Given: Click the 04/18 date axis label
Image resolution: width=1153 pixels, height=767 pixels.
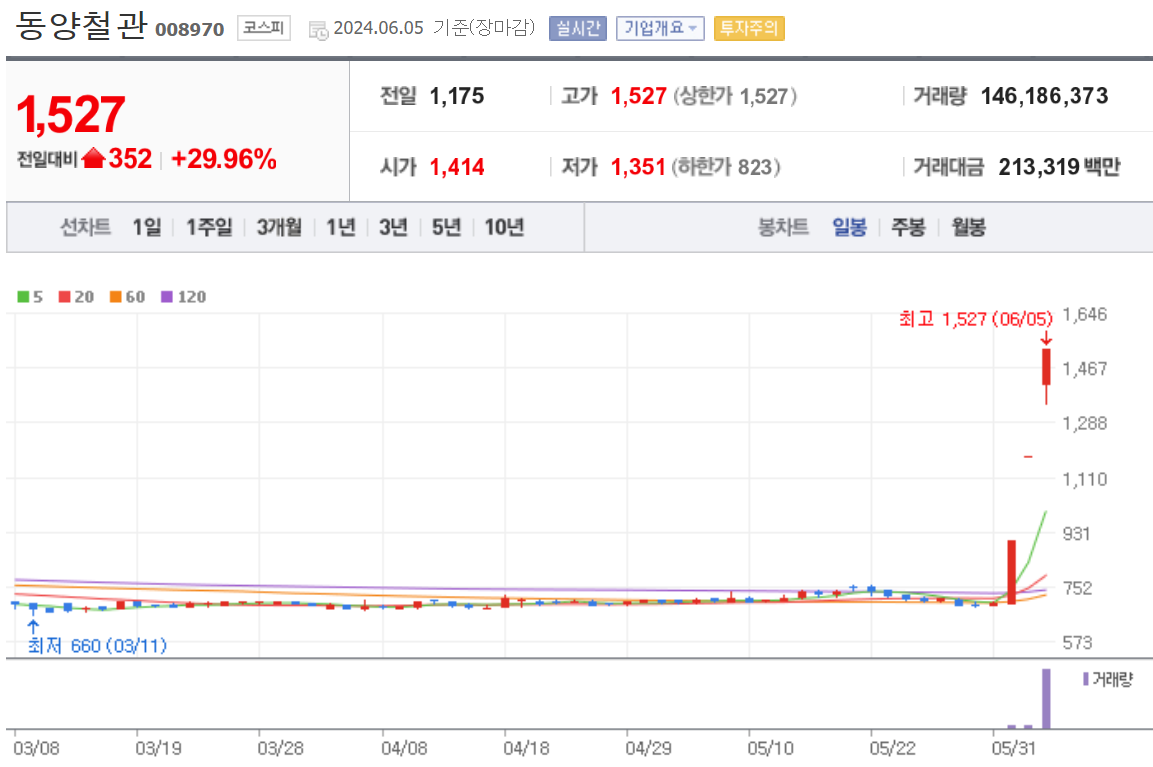Looking at the screenshot, I should [x=526, y=749].
